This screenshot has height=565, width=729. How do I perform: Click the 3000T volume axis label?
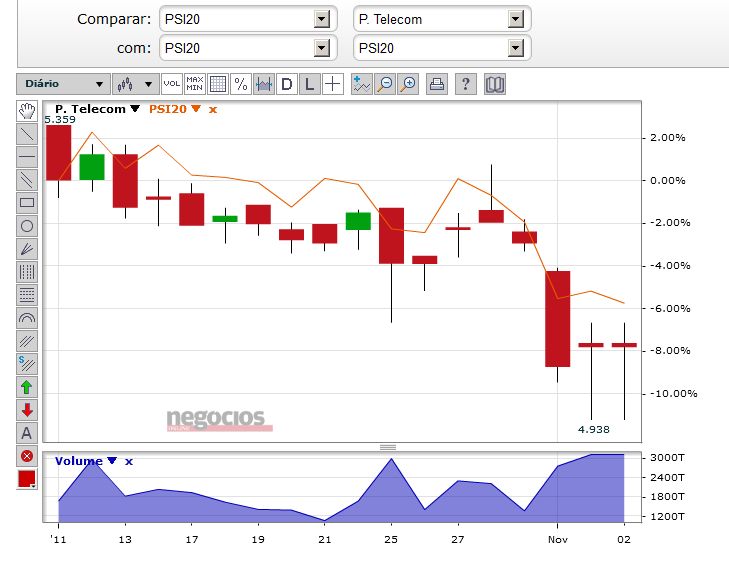(x=667, y=458)
